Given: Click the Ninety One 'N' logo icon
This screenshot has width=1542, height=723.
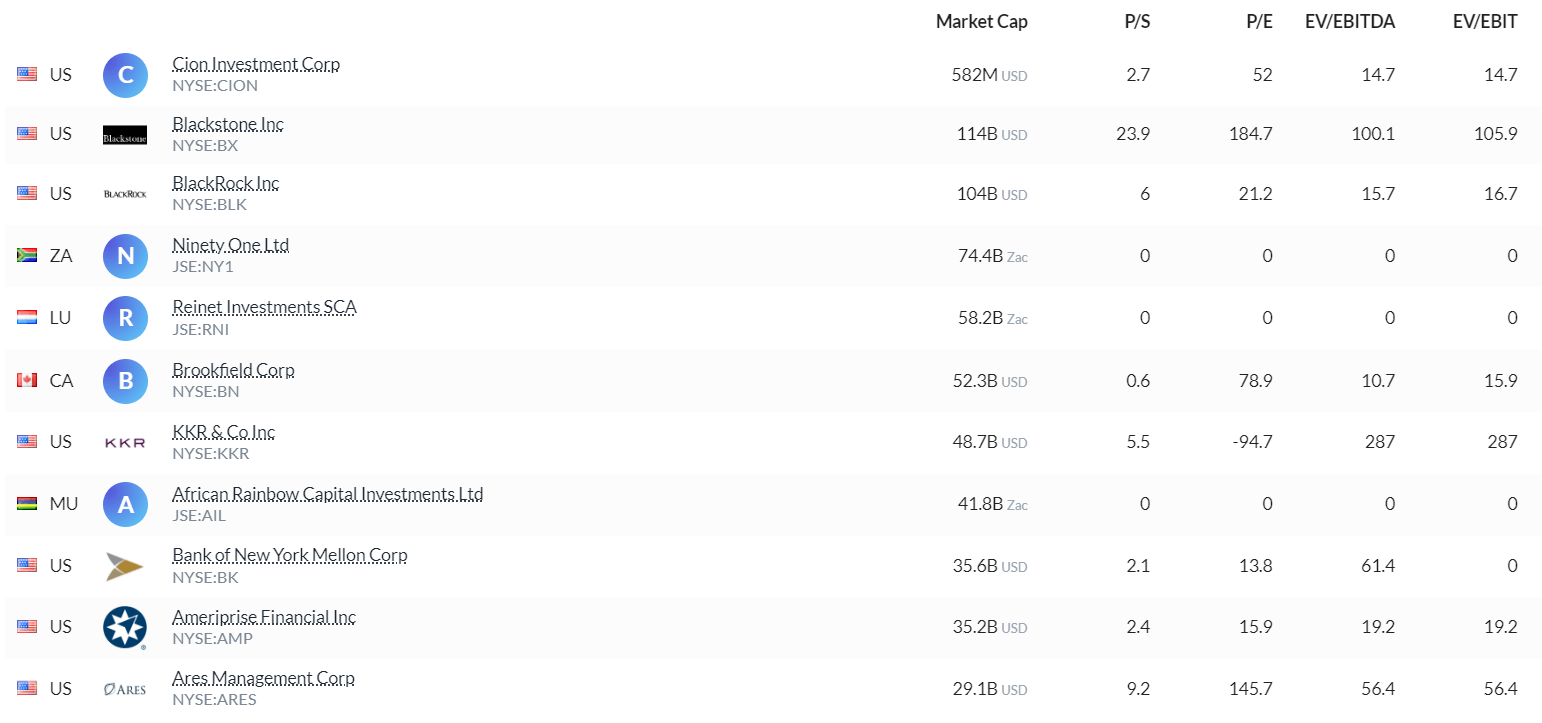Looking at the screenshot, I should tap(125, 255).
